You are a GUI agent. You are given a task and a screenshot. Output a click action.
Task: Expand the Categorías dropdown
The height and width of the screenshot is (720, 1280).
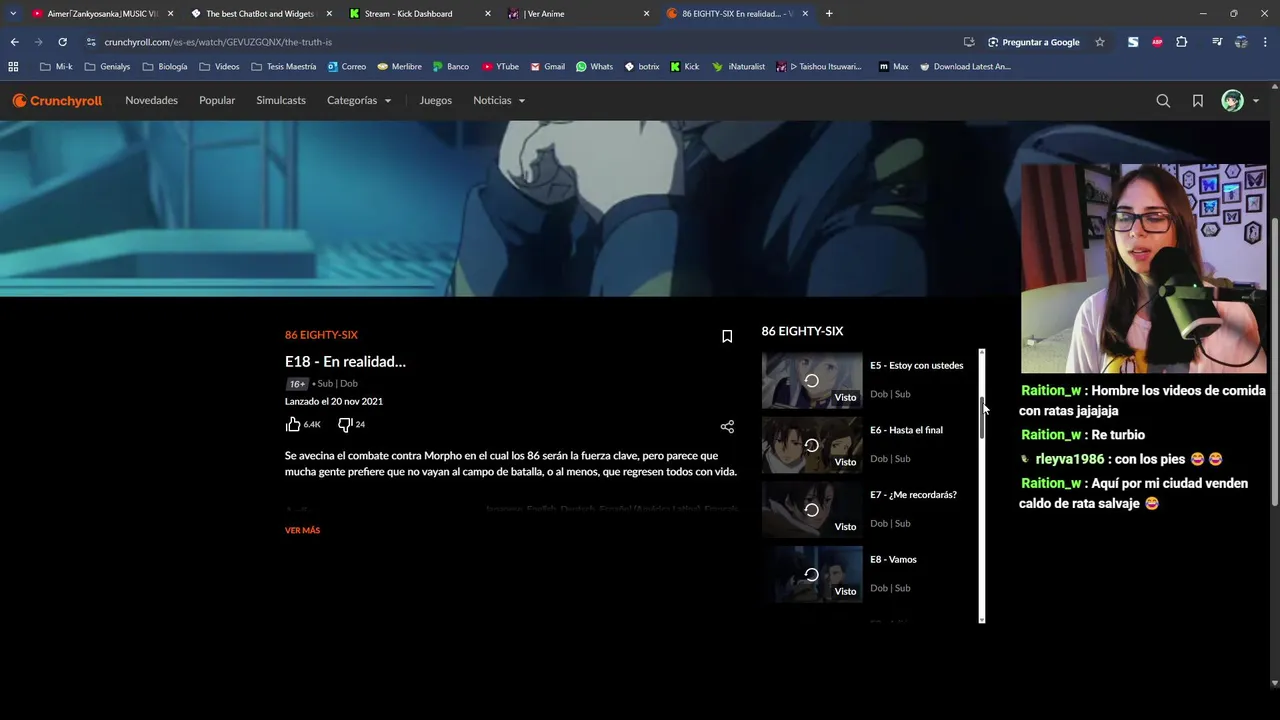click(x=359, y=100)
